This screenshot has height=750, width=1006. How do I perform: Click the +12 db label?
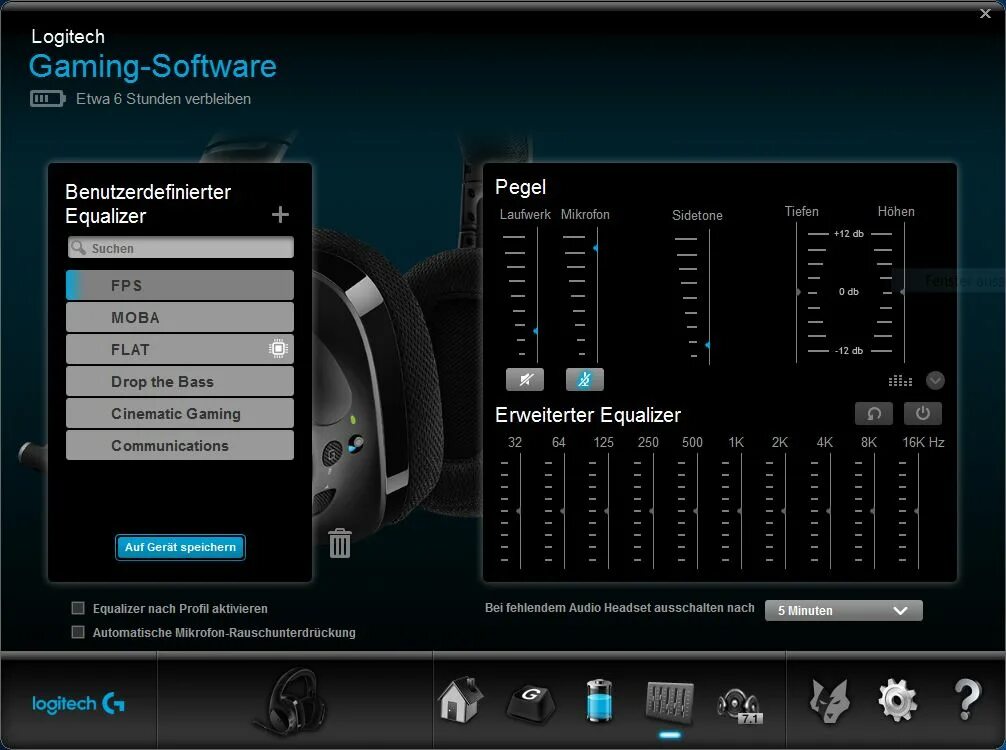[848, 234]
